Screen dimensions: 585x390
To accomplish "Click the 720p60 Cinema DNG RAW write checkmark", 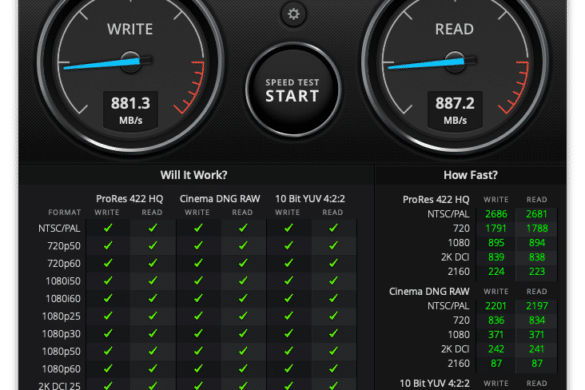I will 198,263.
